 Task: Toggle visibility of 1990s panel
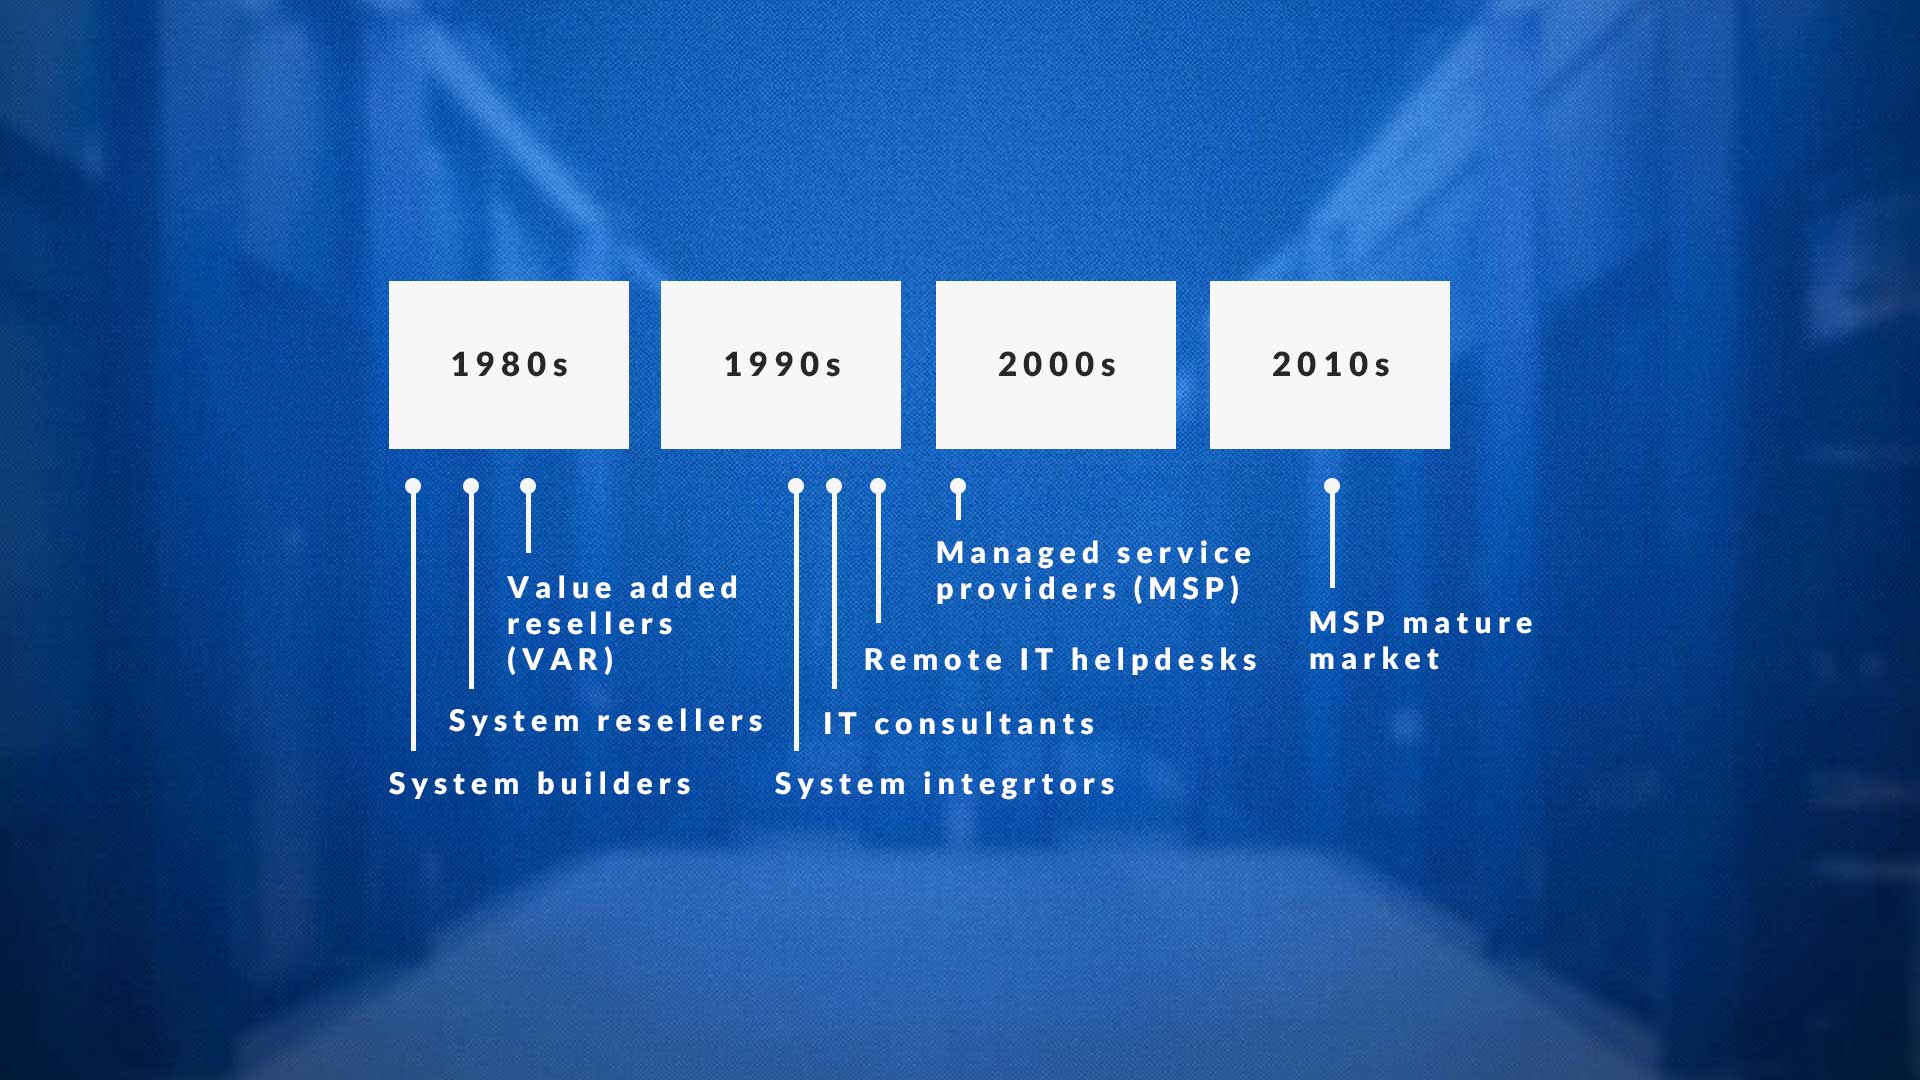(781, 364)
